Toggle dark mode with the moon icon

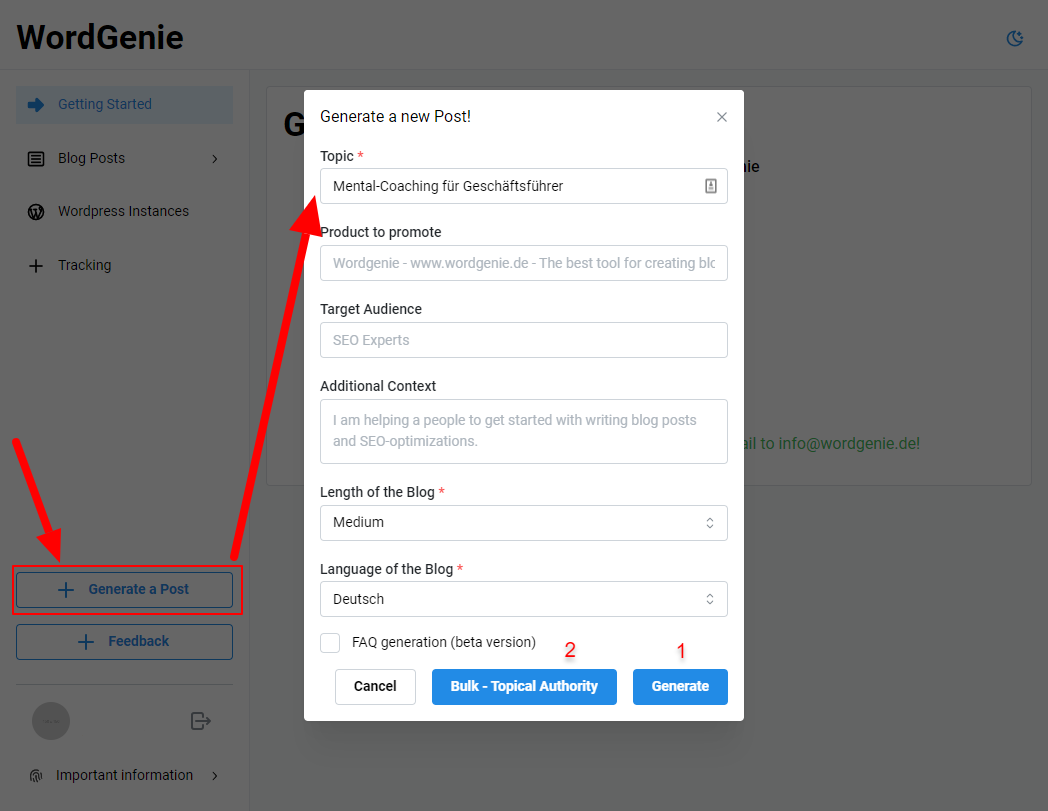click(1014, 37)
